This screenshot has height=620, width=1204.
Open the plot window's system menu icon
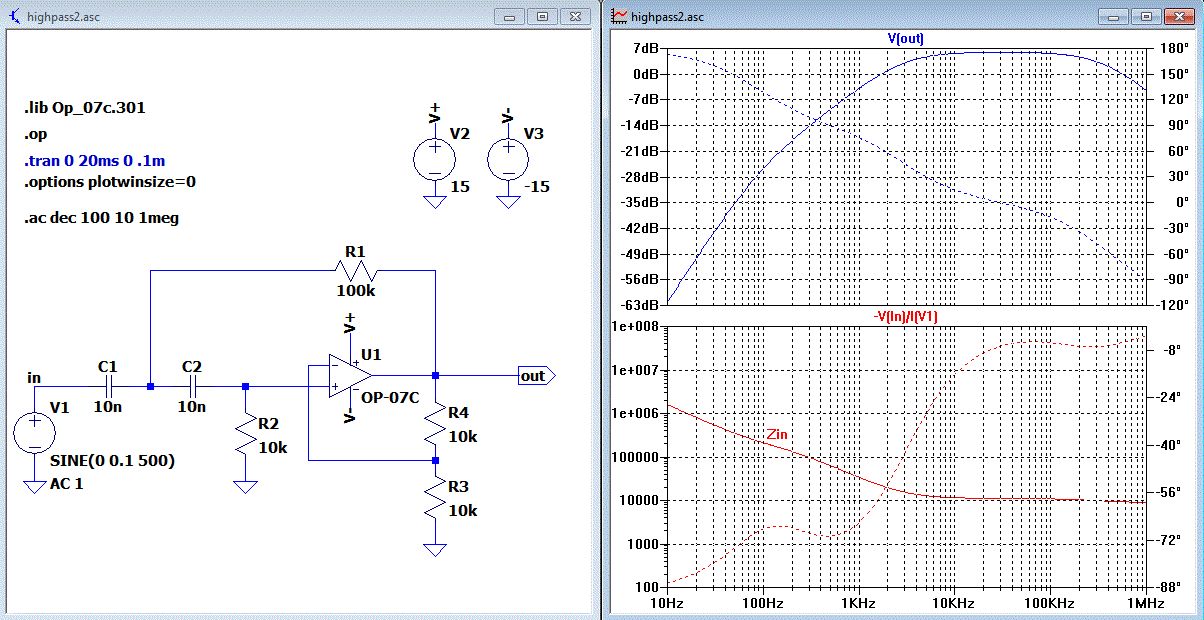(x=620, y=16)
